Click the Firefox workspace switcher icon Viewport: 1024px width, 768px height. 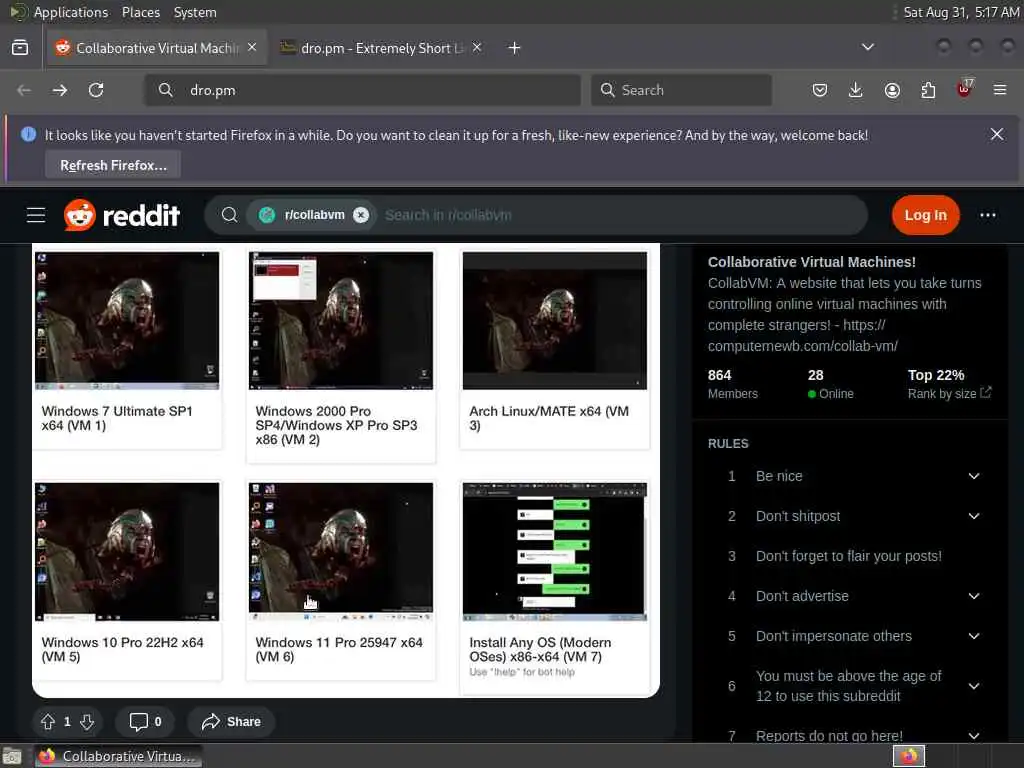pyautogui.click(x=909, y=756)
